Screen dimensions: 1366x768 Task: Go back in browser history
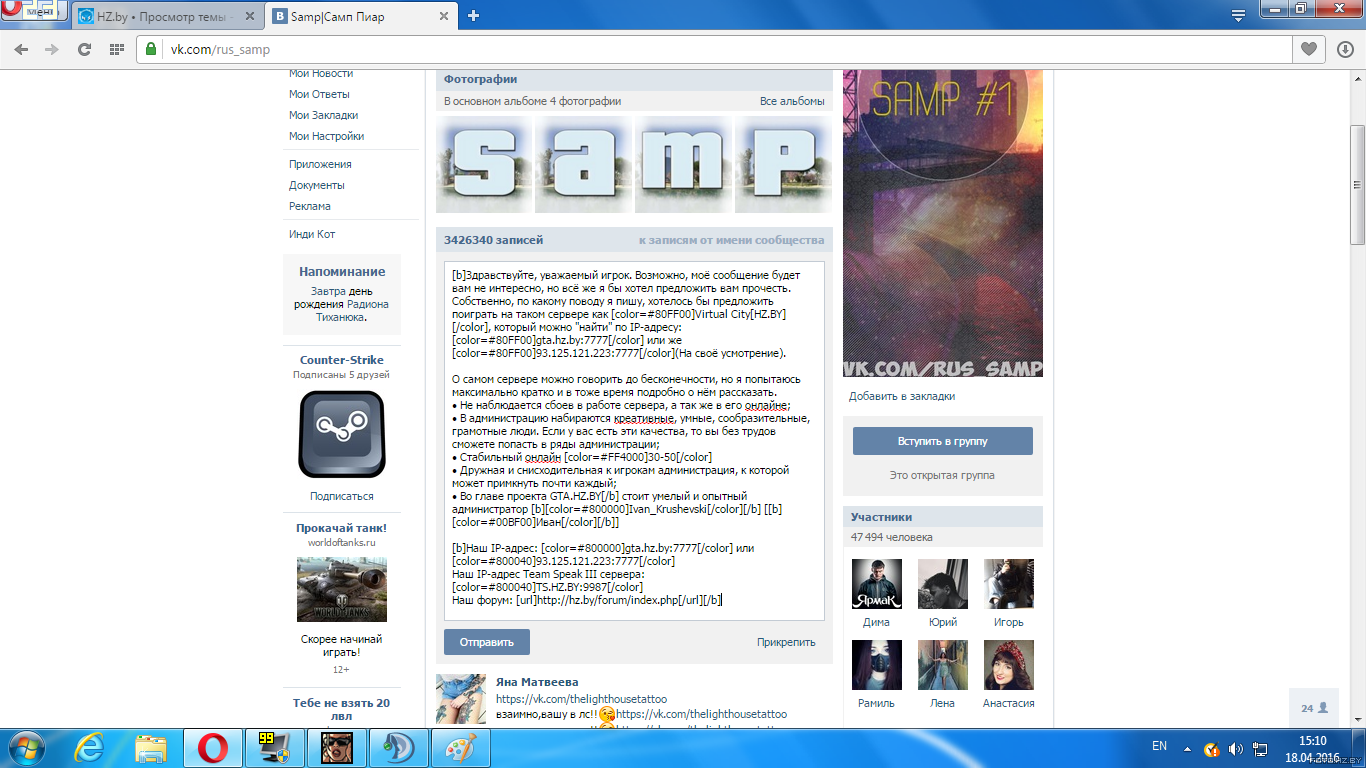[21, 49]
